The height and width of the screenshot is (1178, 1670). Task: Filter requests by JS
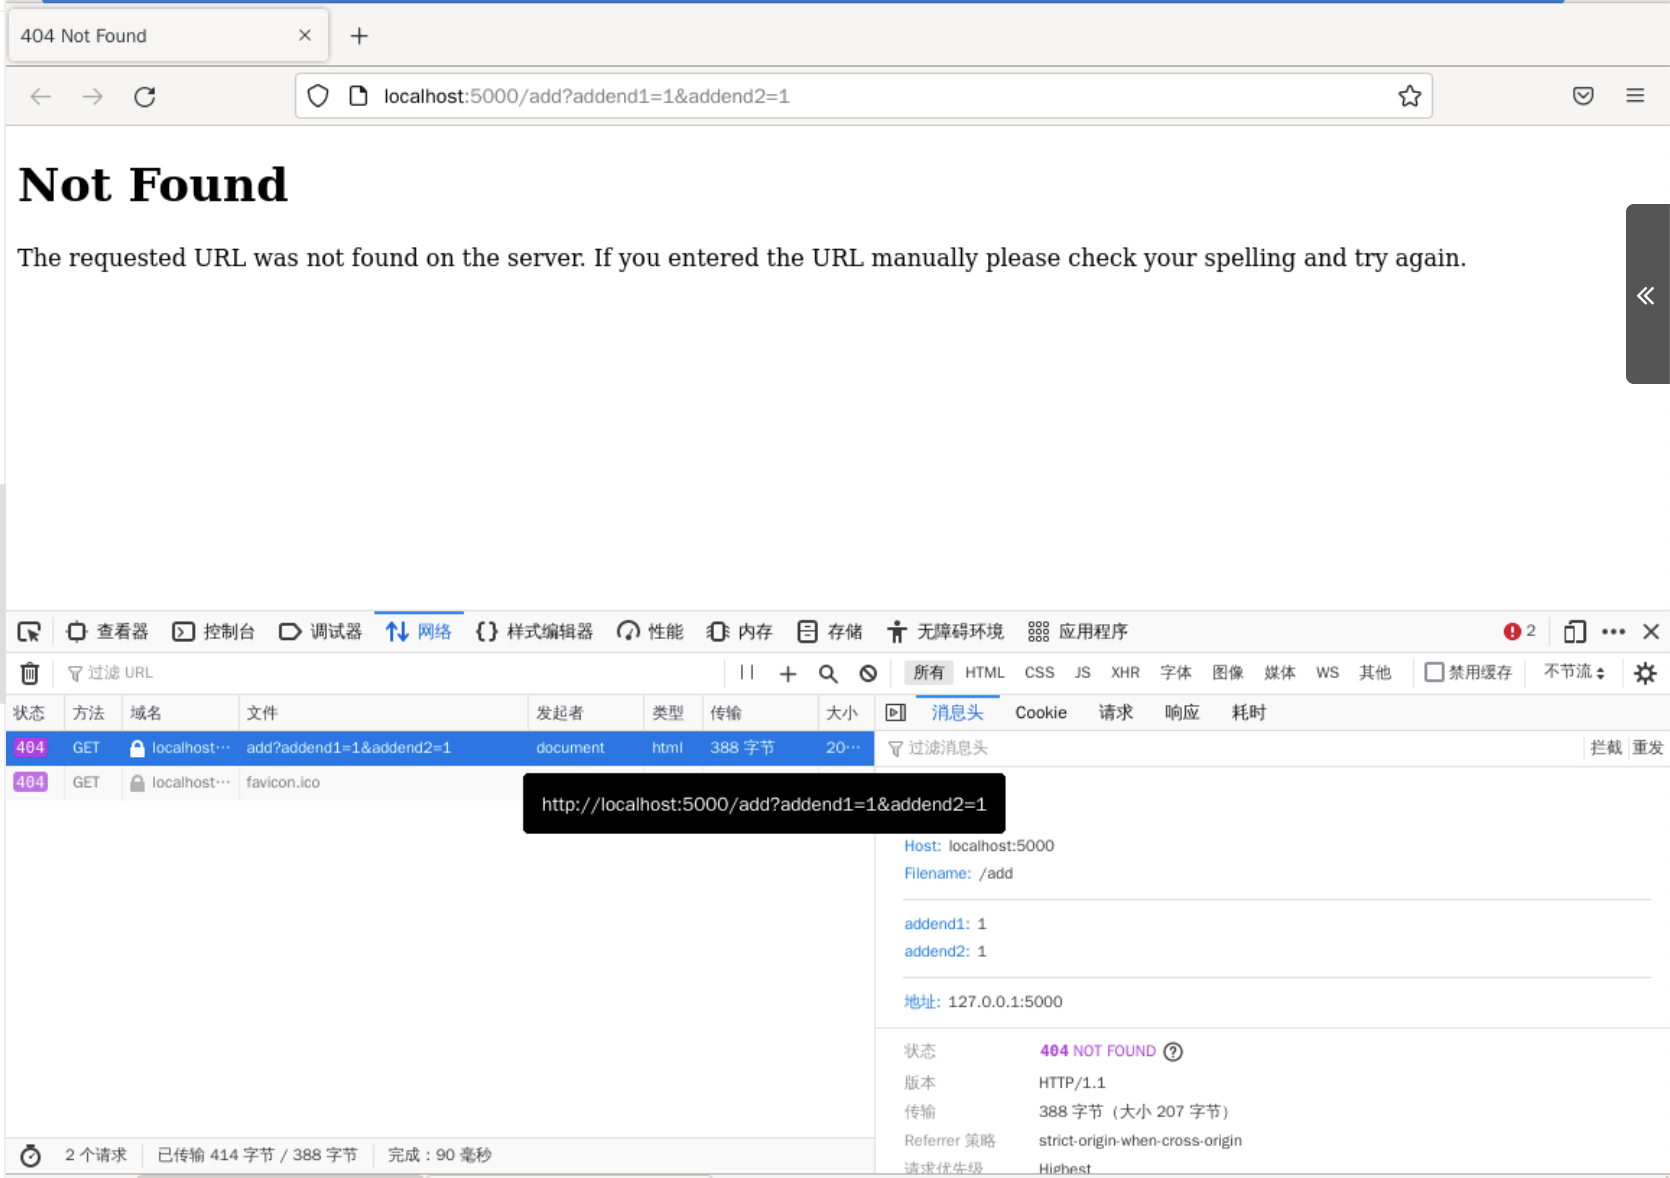coord(1082,673)
